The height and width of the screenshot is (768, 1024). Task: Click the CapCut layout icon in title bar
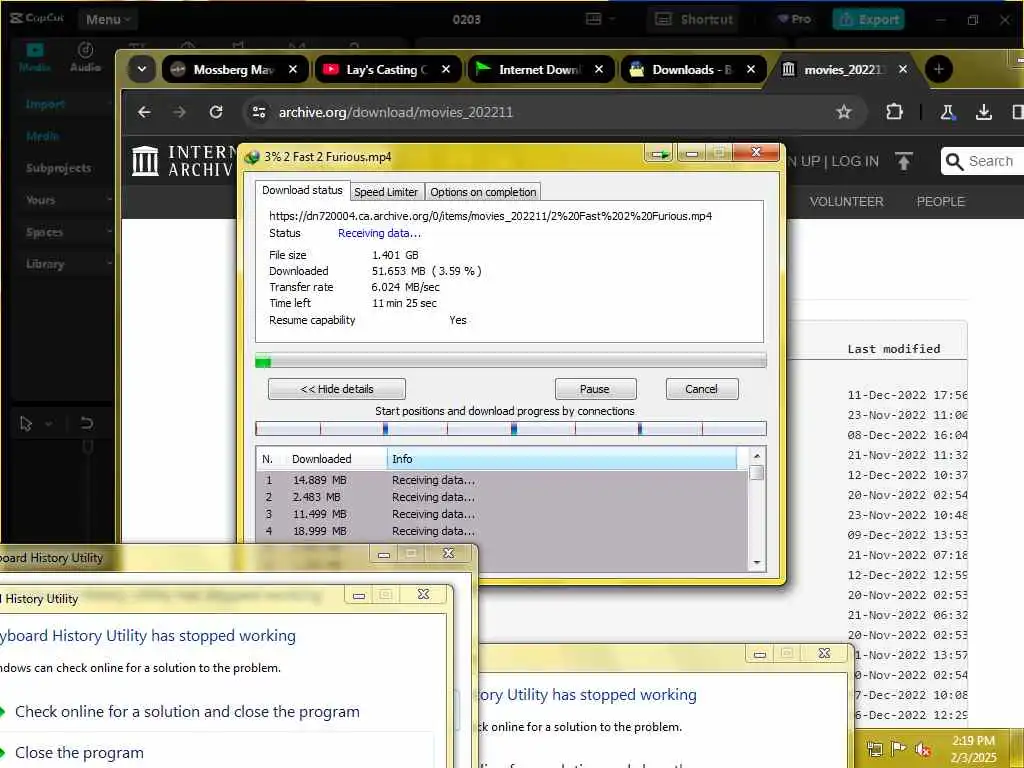(593, 19)
